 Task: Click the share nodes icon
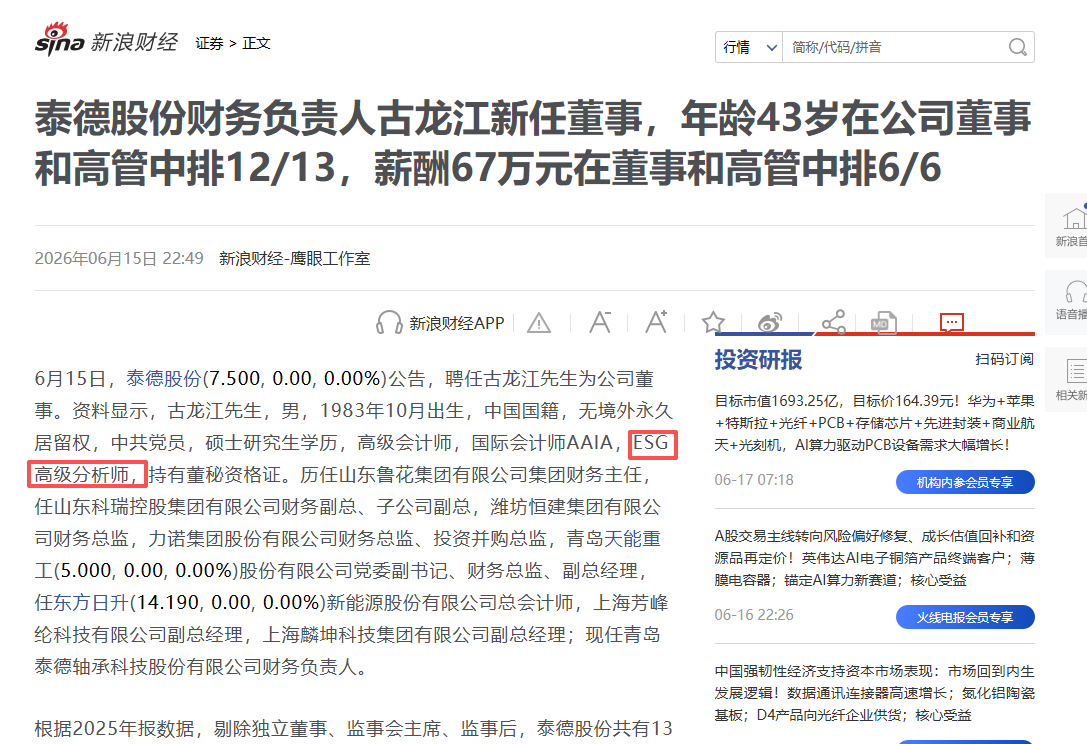click(834, 322)
